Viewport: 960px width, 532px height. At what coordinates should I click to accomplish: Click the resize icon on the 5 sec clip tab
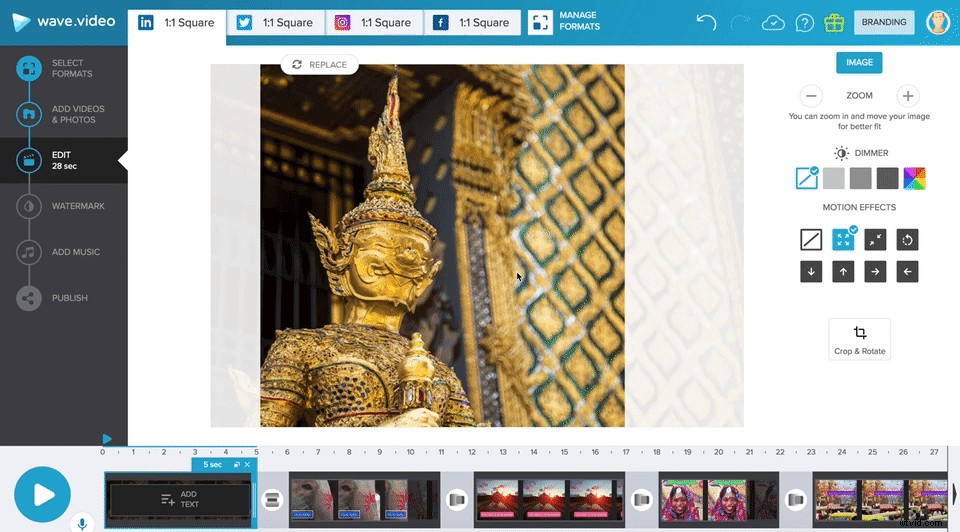(x=237, y=465)
